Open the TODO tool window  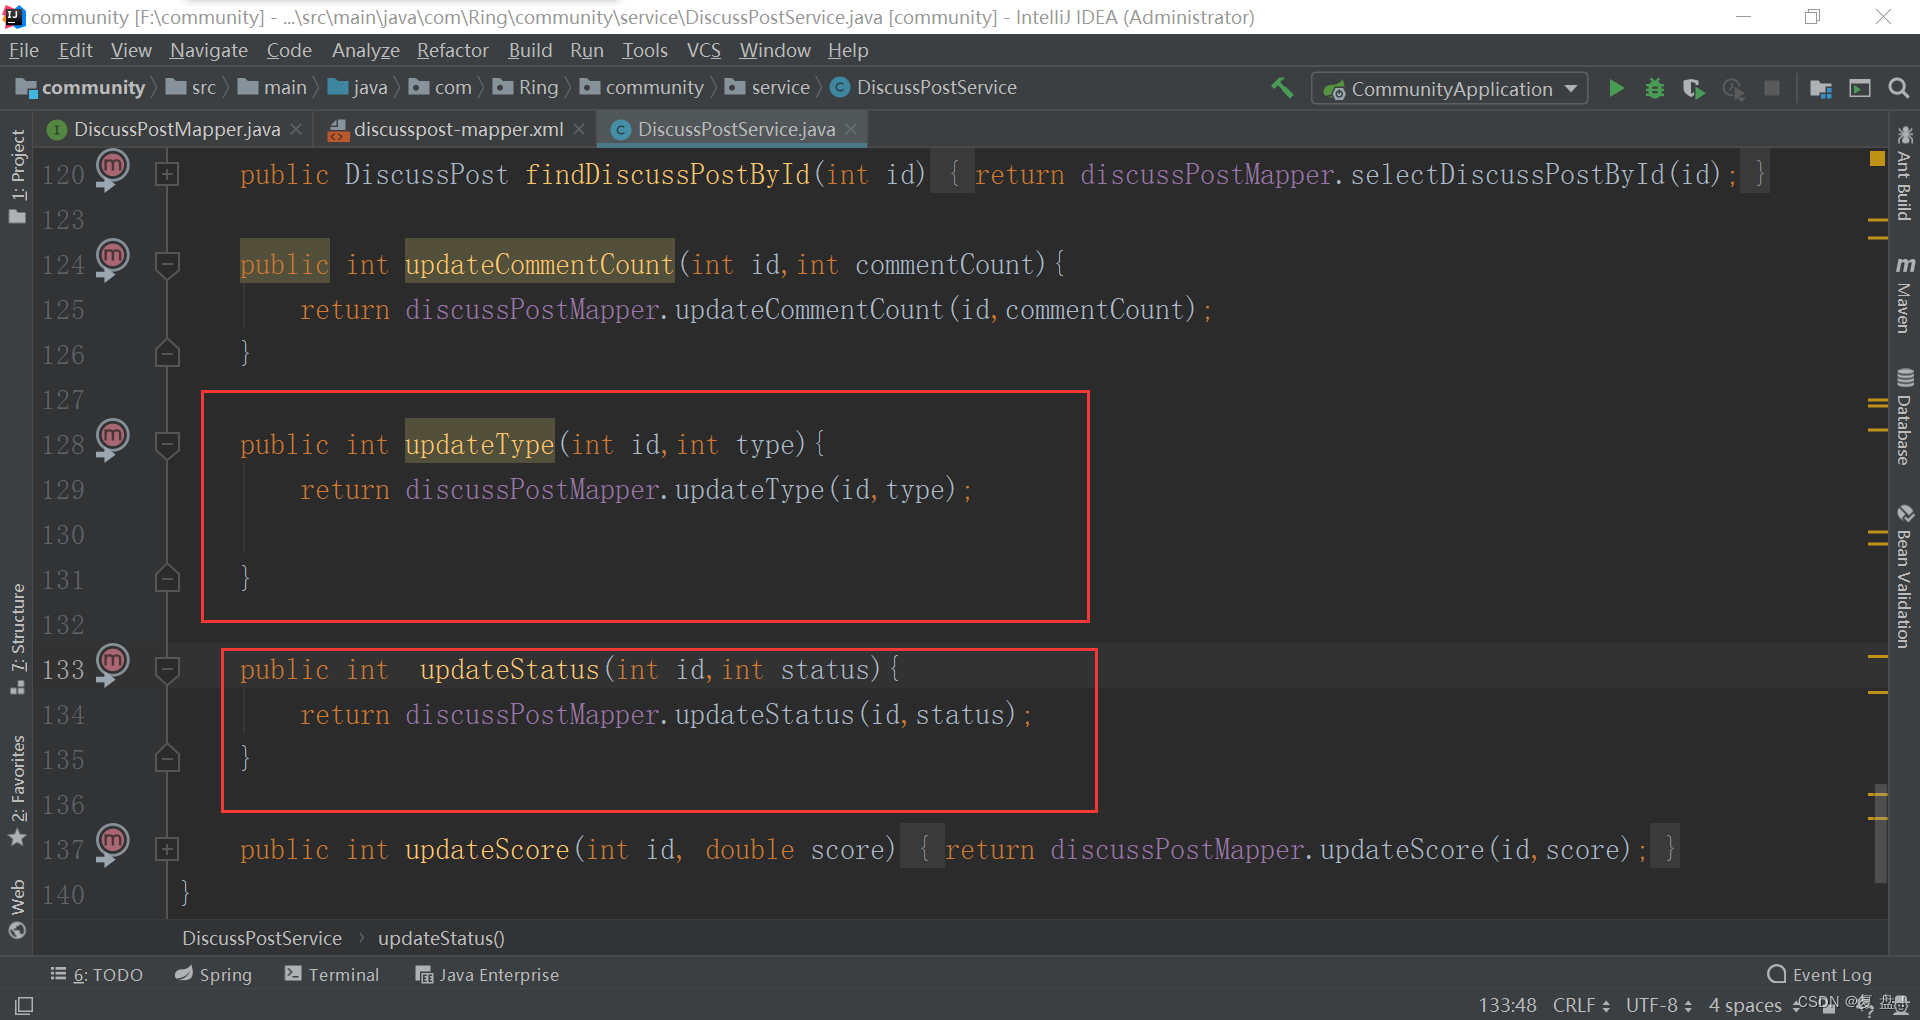point(97,974)
